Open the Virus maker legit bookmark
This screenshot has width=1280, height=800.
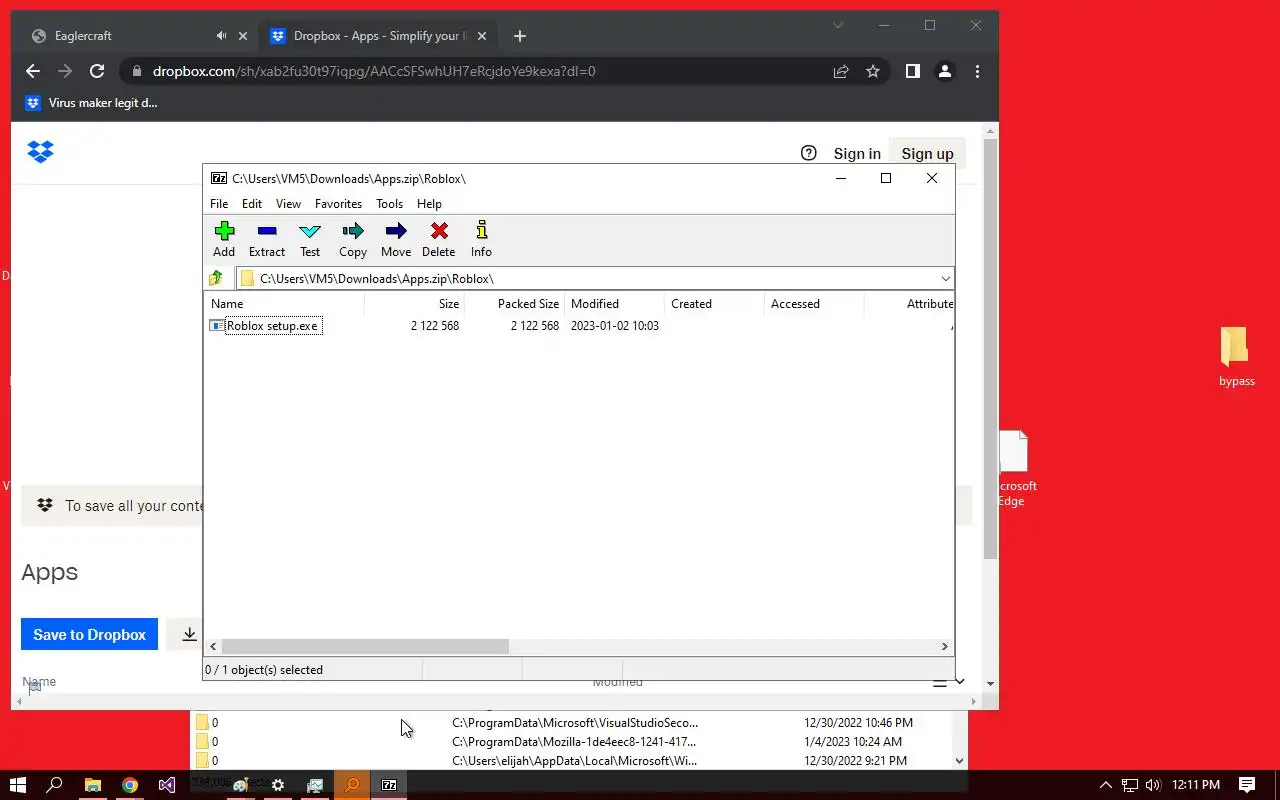click(91, 103)
